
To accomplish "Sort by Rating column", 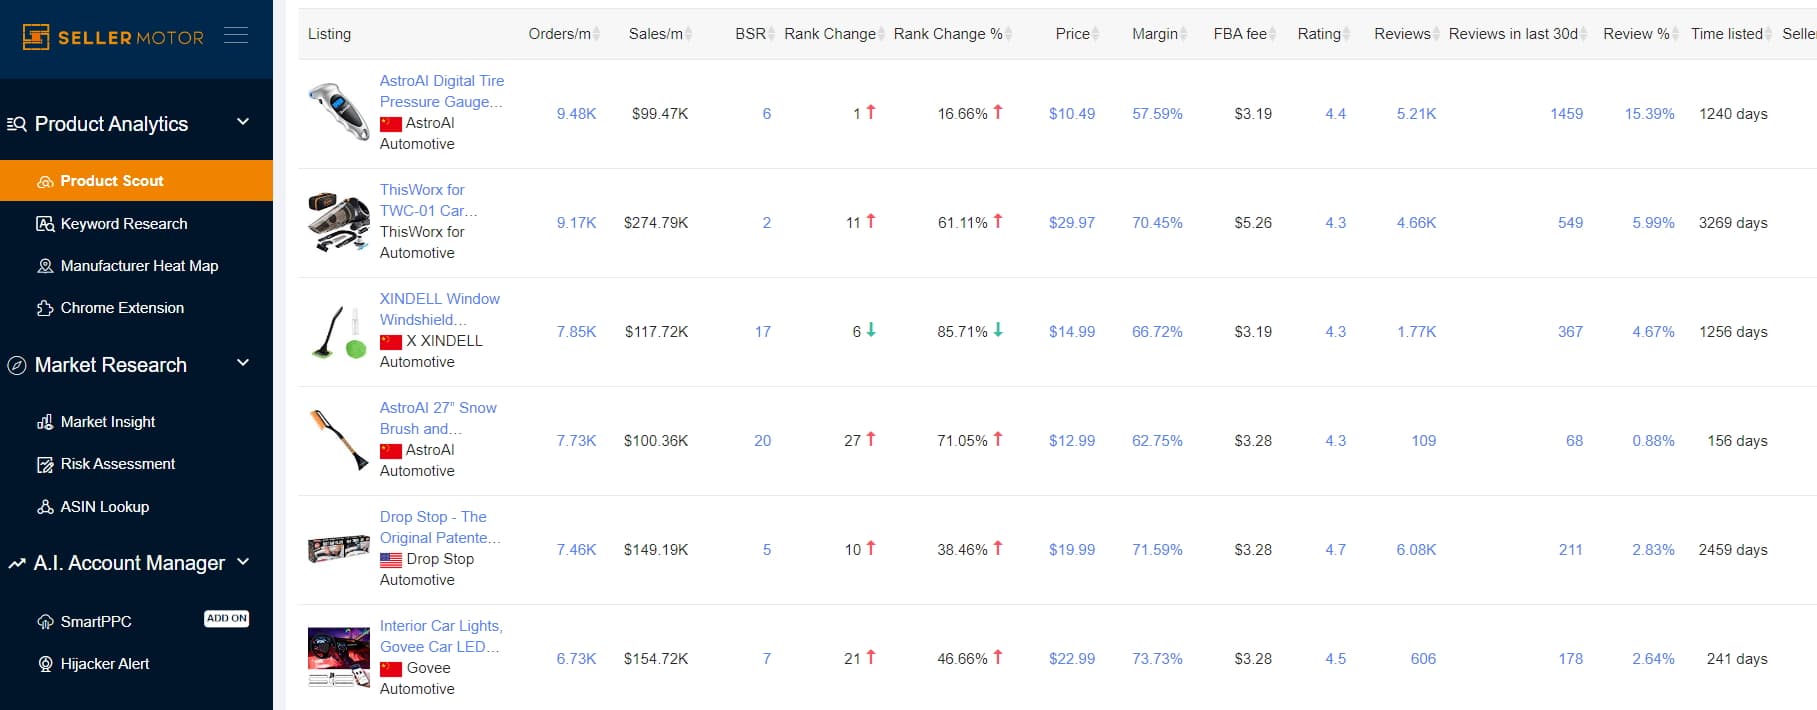I will pos(1324,34).
